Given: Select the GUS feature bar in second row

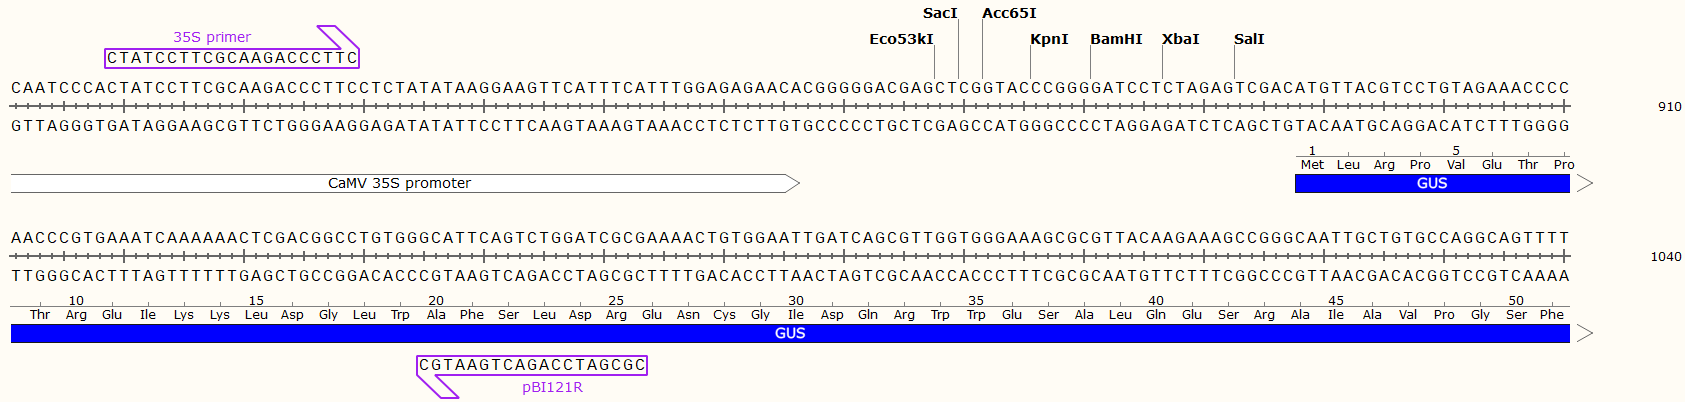Looking at the screenshot, I should tap(790, 333).
